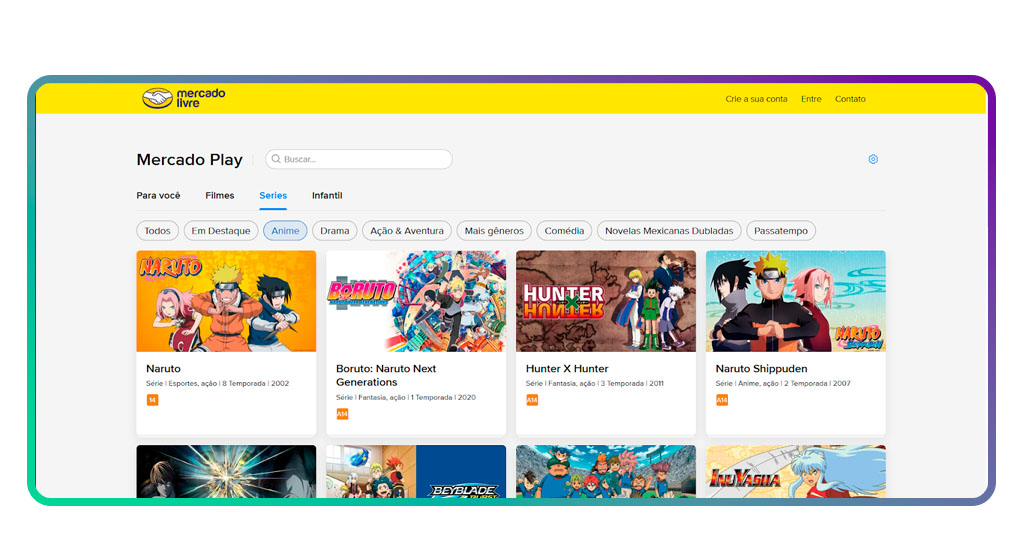Screen dimensions: 1024x536
Task: Open the Boruto series thumbnail
Action: click(x=416, y=301)
